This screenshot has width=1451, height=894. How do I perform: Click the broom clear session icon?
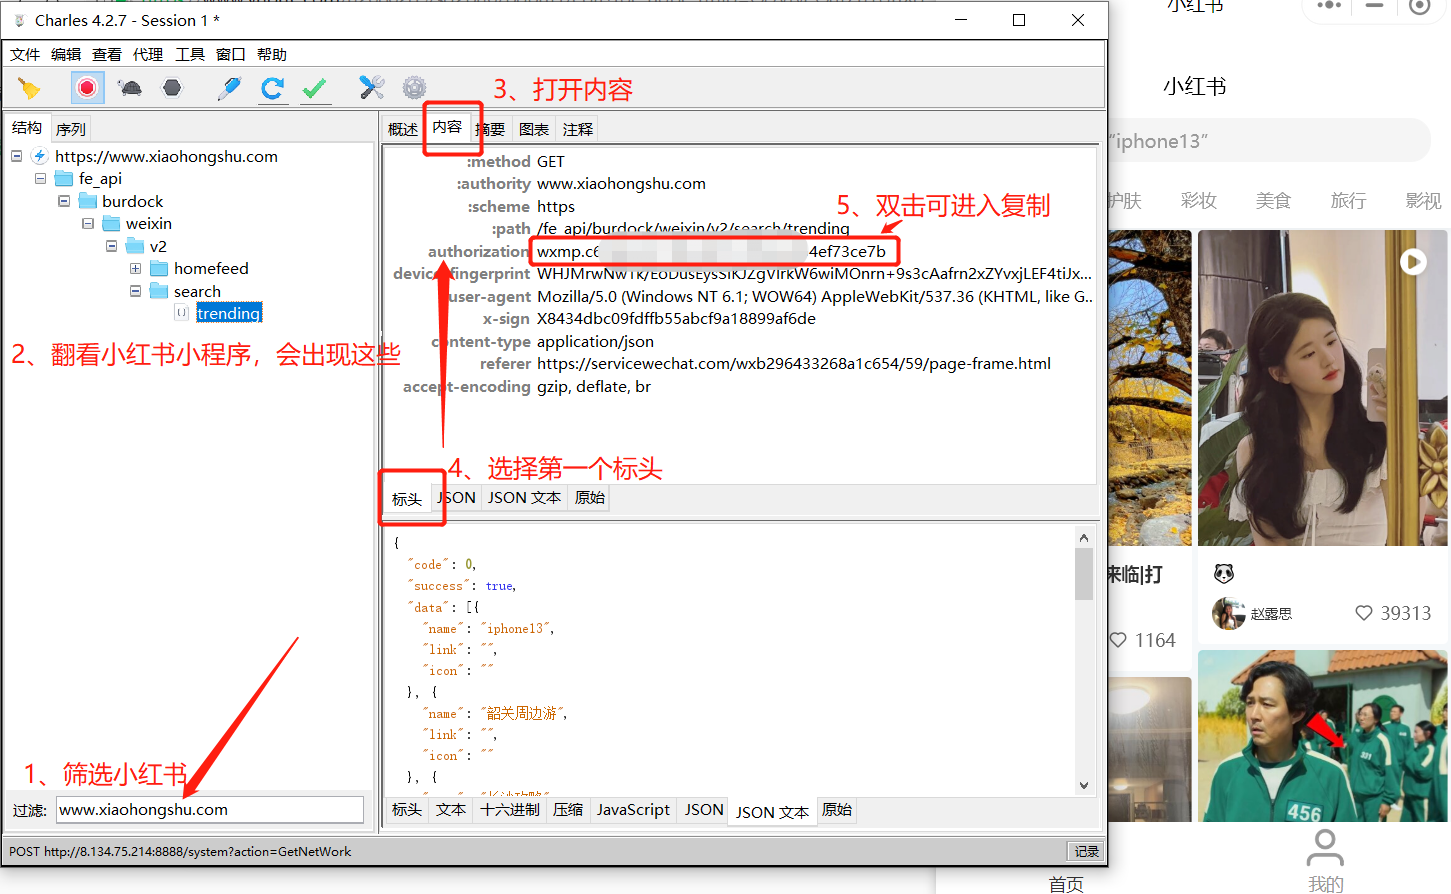coord(29,88)
